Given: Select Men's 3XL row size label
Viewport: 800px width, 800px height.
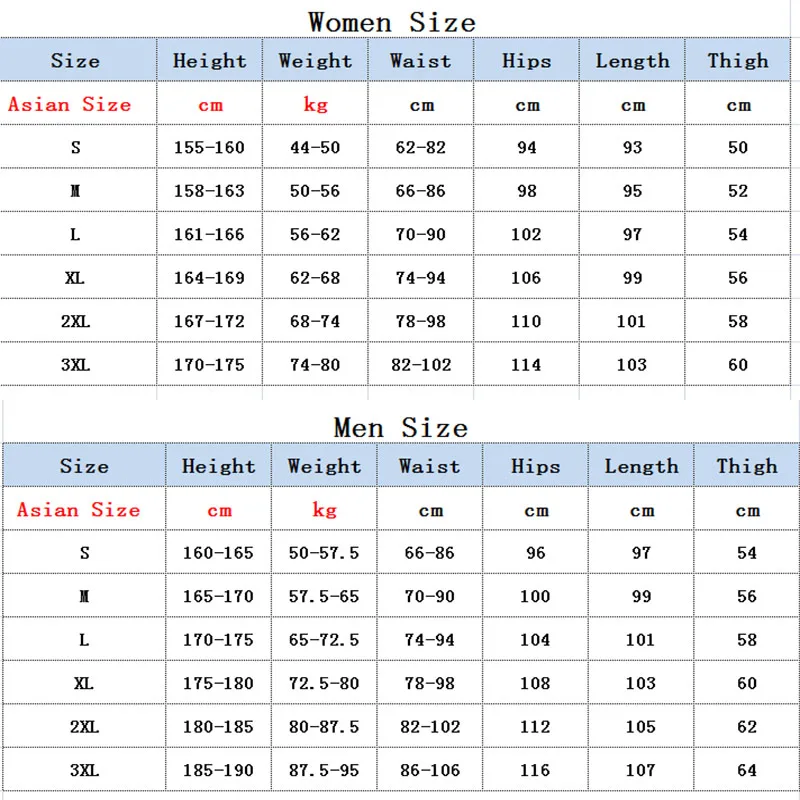Looking at the screenshot, I should (x=83, y=771).
